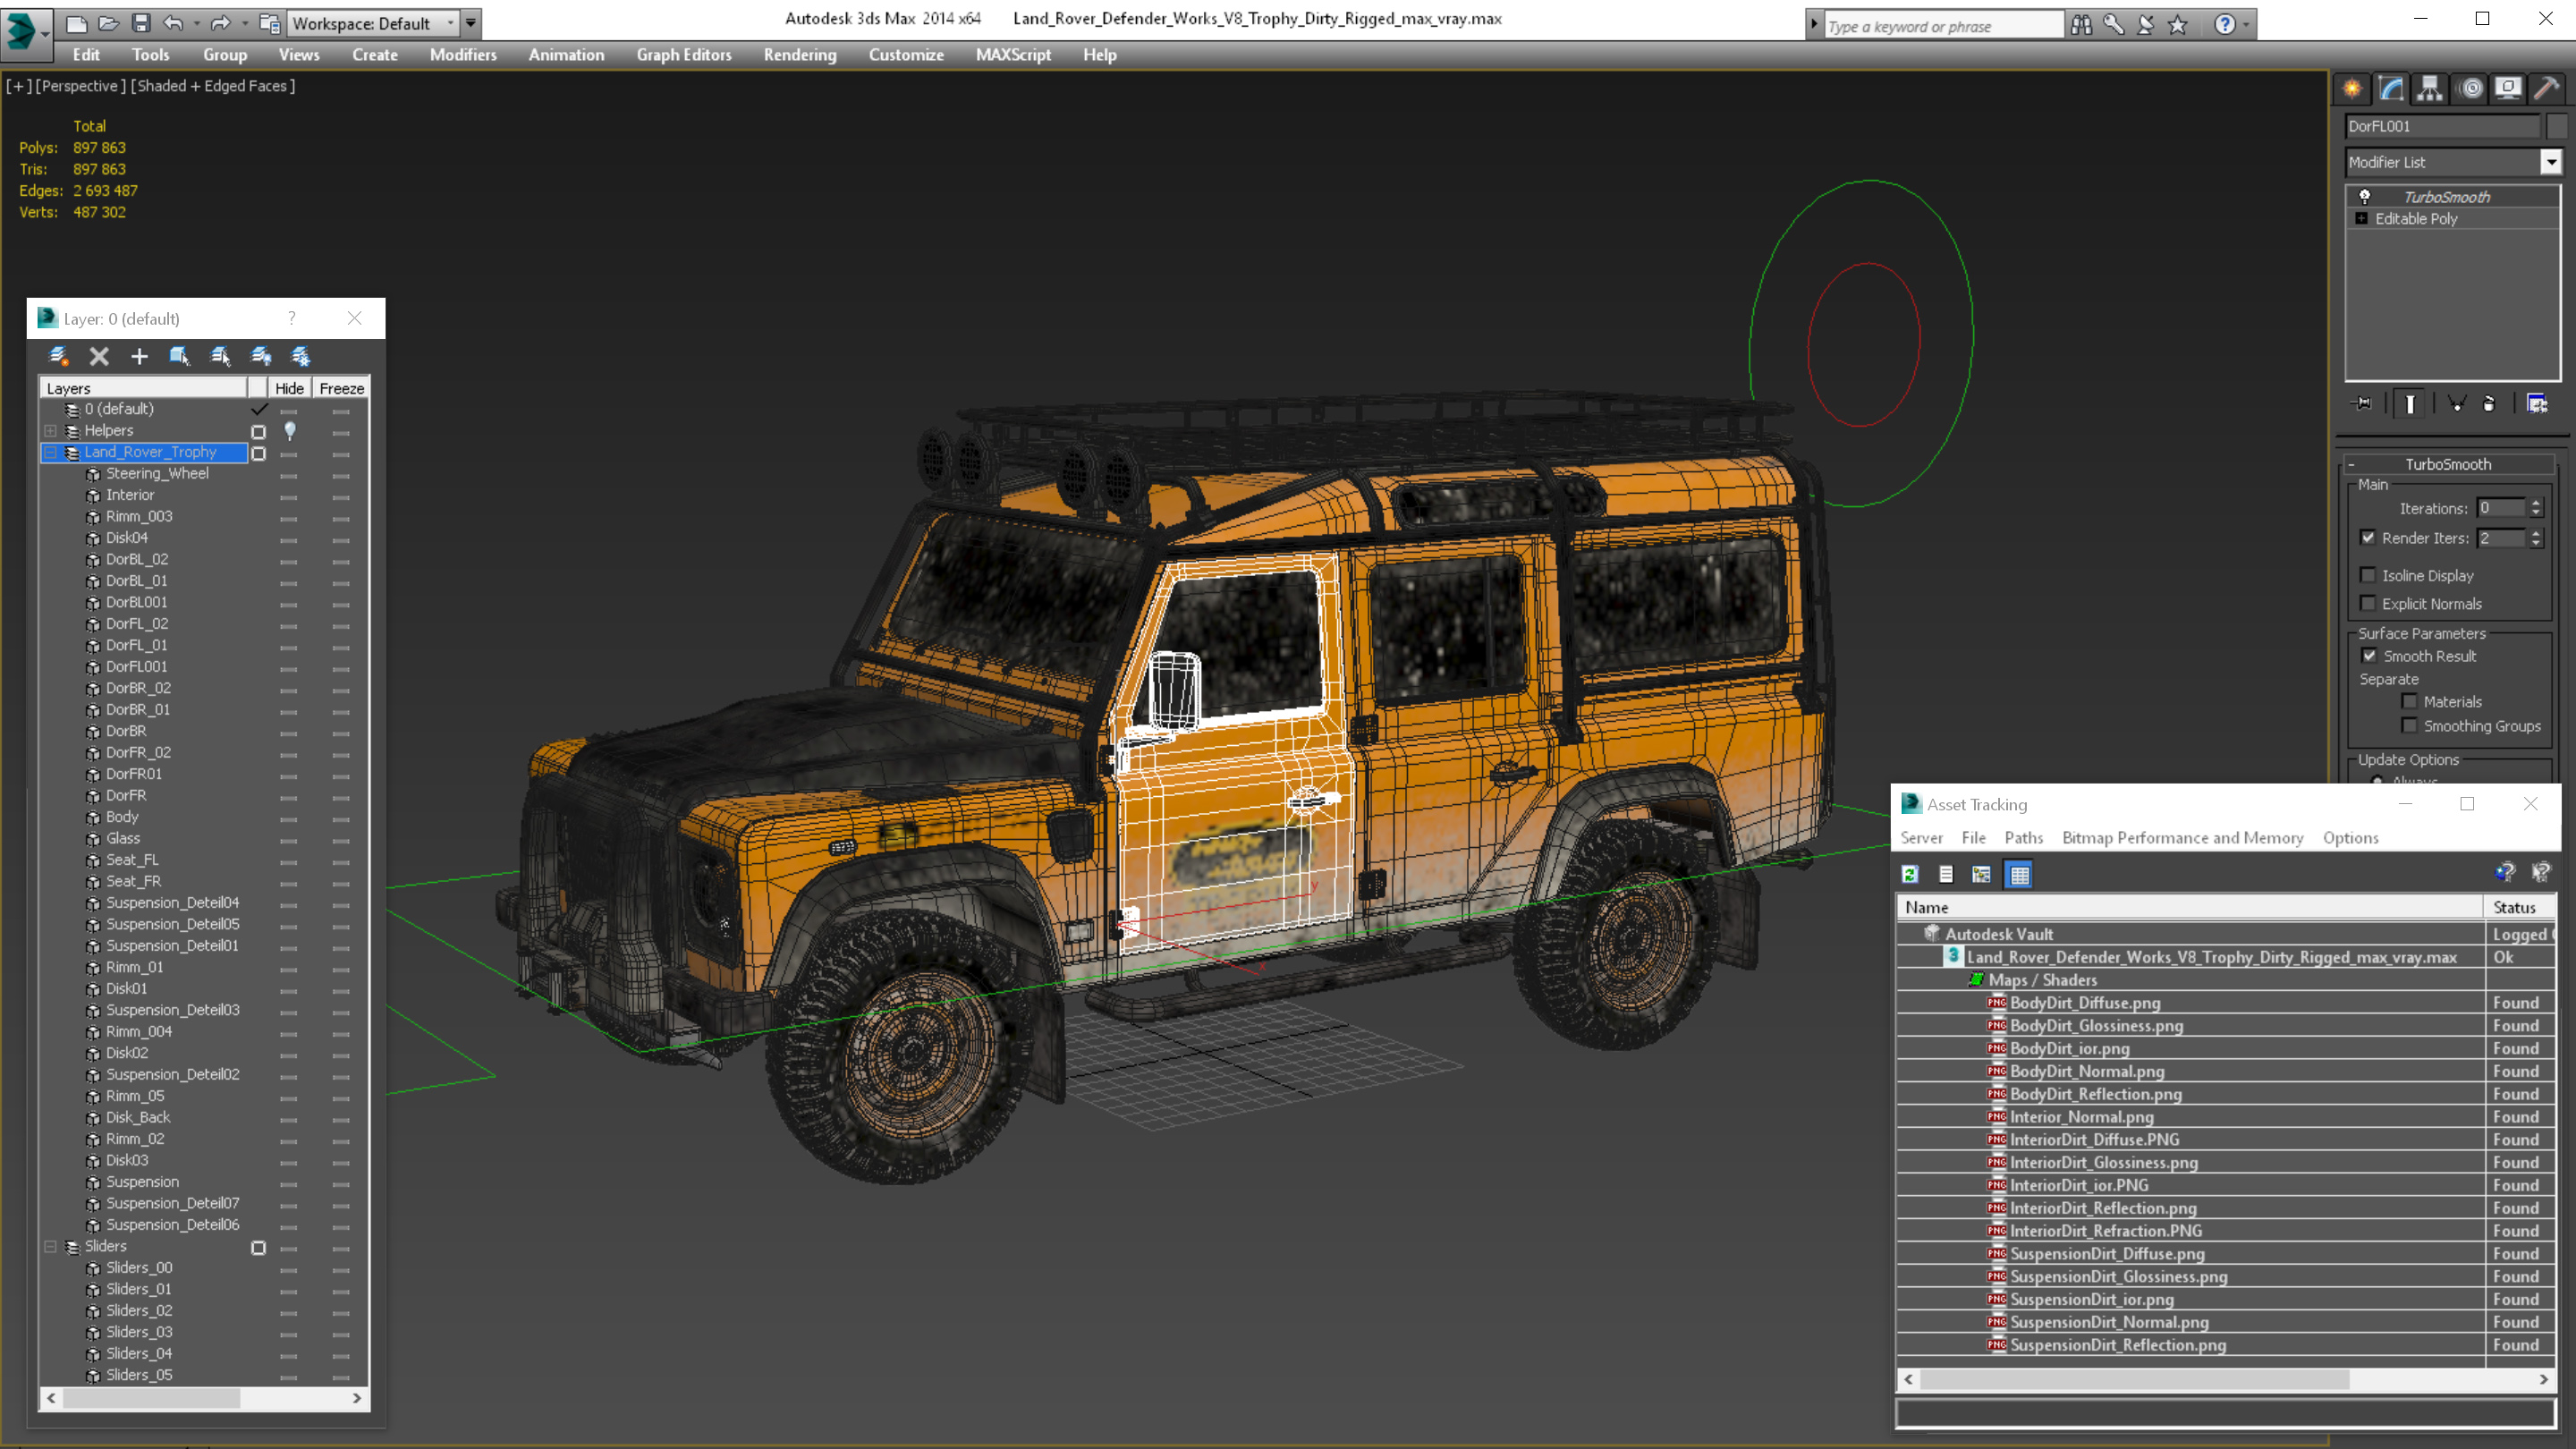Open the Display command panel tab
Image resolution: width=2576 pixels, height=1449 pixels.
point(2508,89)
